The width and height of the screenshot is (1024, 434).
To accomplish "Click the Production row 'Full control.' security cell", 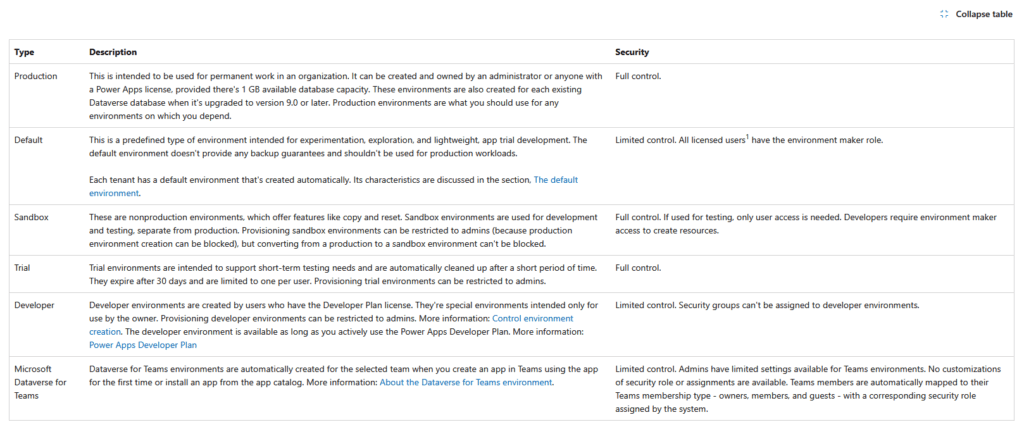I will coord(638,76).
